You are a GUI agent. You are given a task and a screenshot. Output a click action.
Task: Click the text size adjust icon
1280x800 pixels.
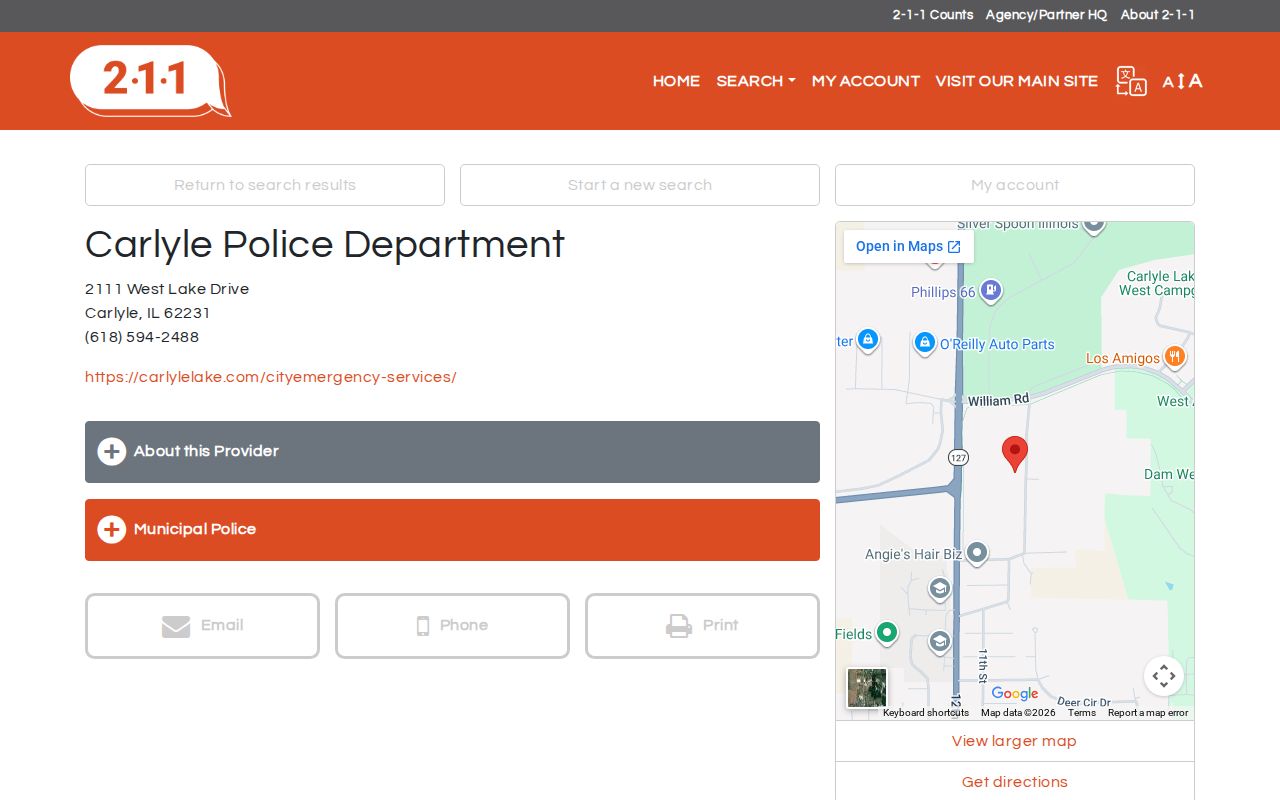[1182, 81]
